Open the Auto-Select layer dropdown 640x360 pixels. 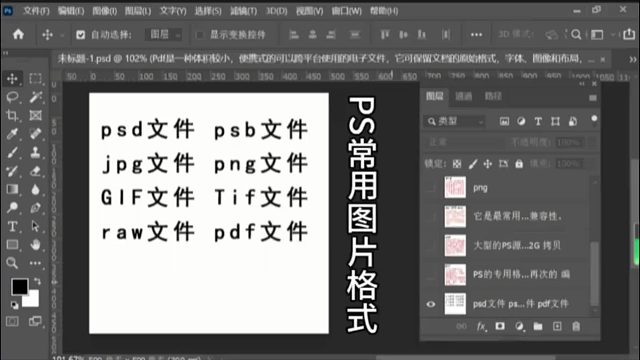click(x=164, y=35)
